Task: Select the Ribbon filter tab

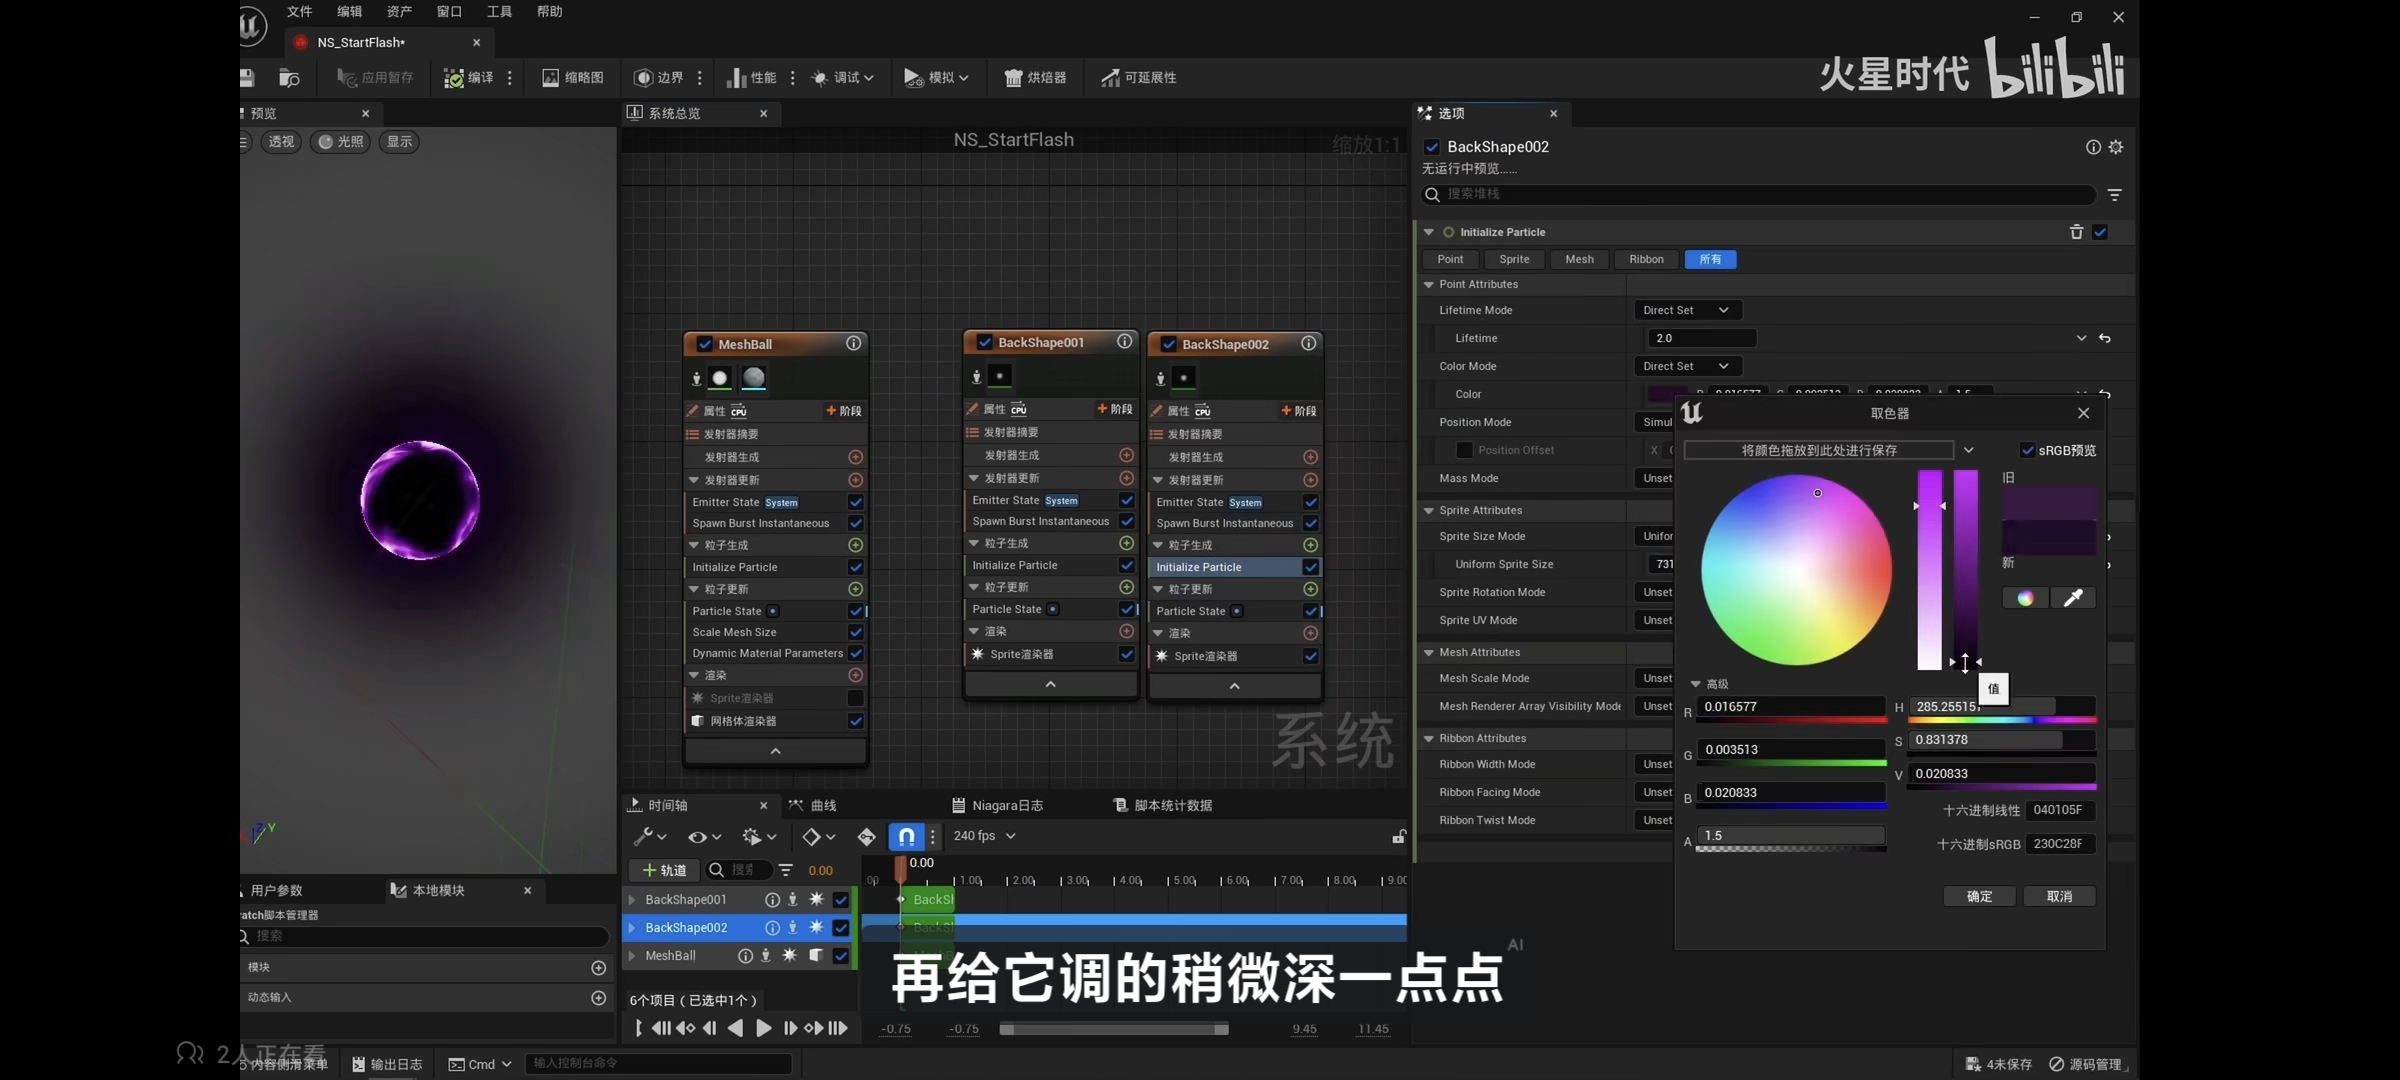Action: (x=1645, y=259)
